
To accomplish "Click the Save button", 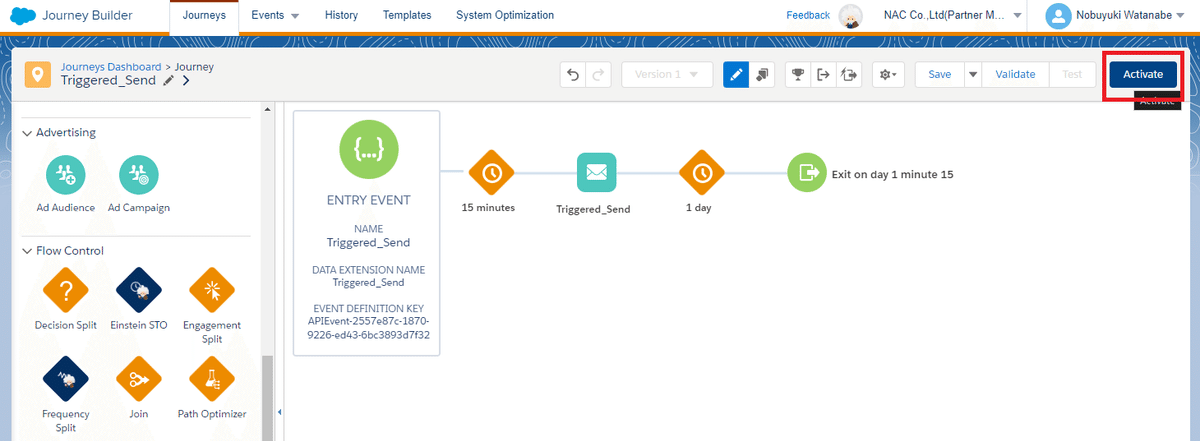I will tap(939, 75).
